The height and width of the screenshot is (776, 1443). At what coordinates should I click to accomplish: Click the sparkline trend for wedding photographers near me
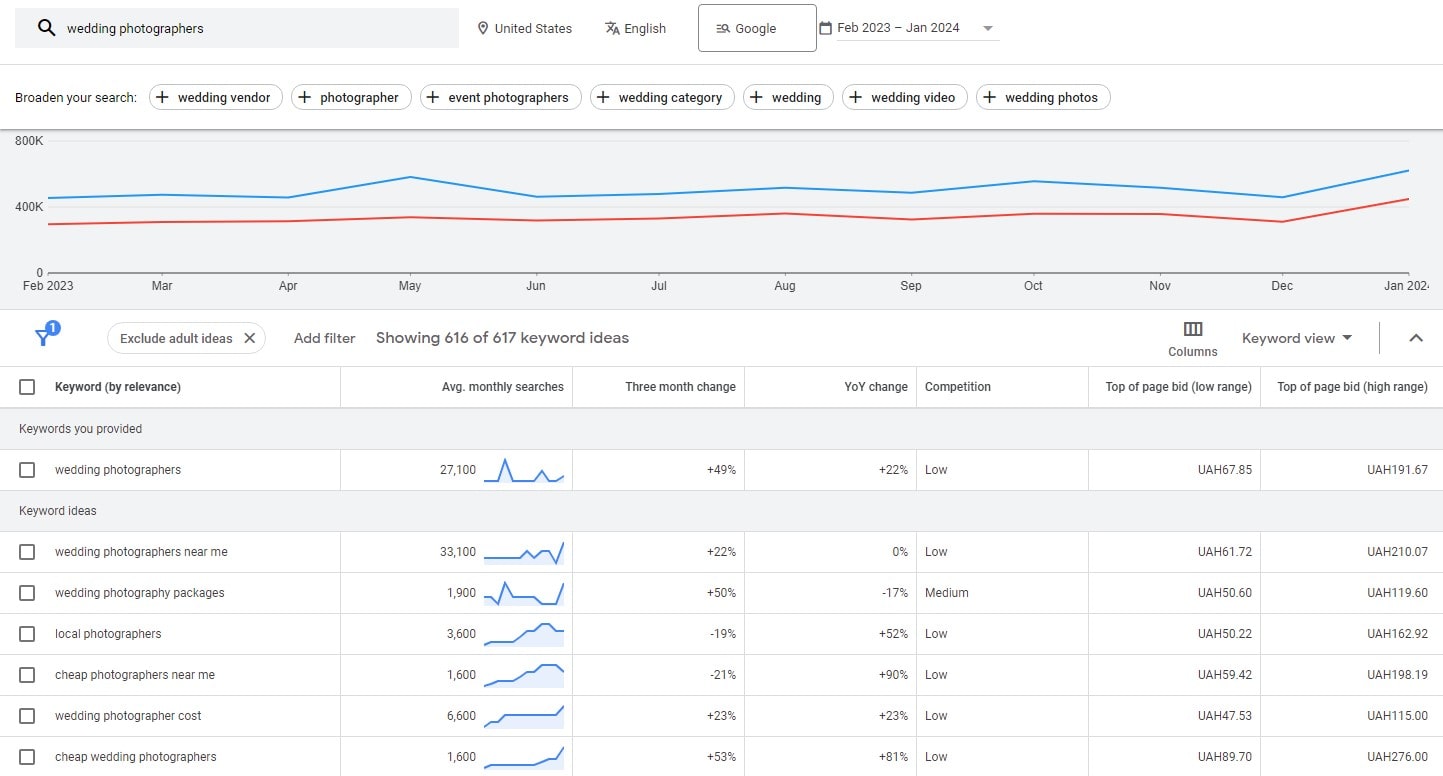pyautogui.click(x=524, y=552)
